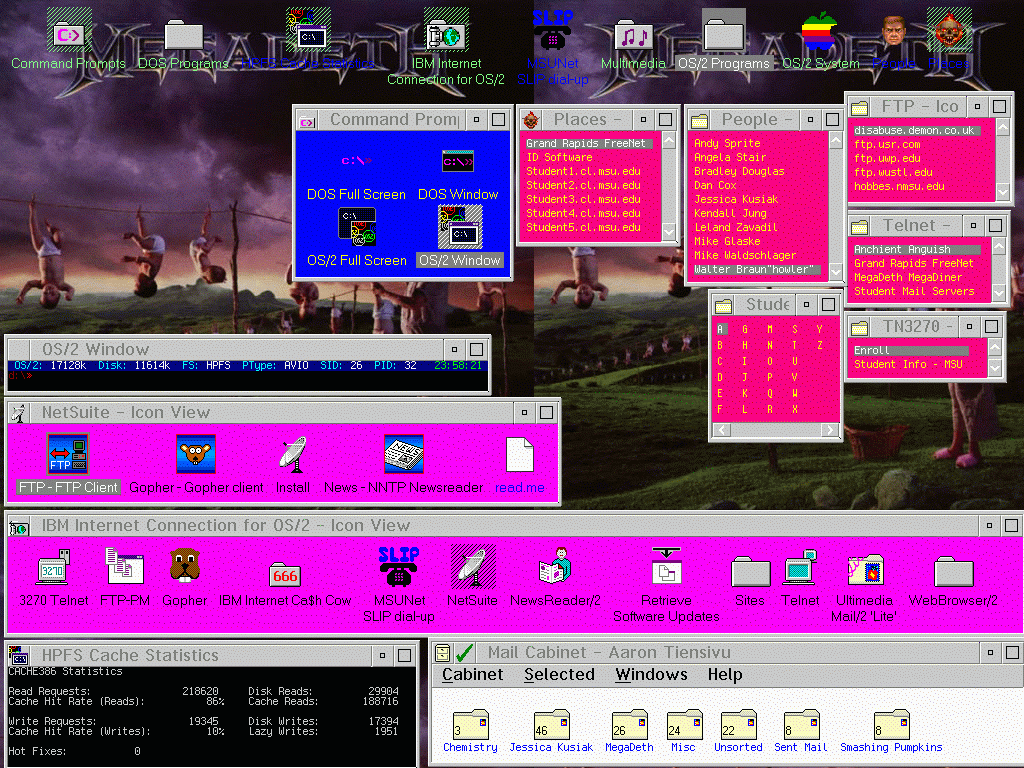
Task: Select Jessica Kusiak in People list
Action: tap(736, 200)
